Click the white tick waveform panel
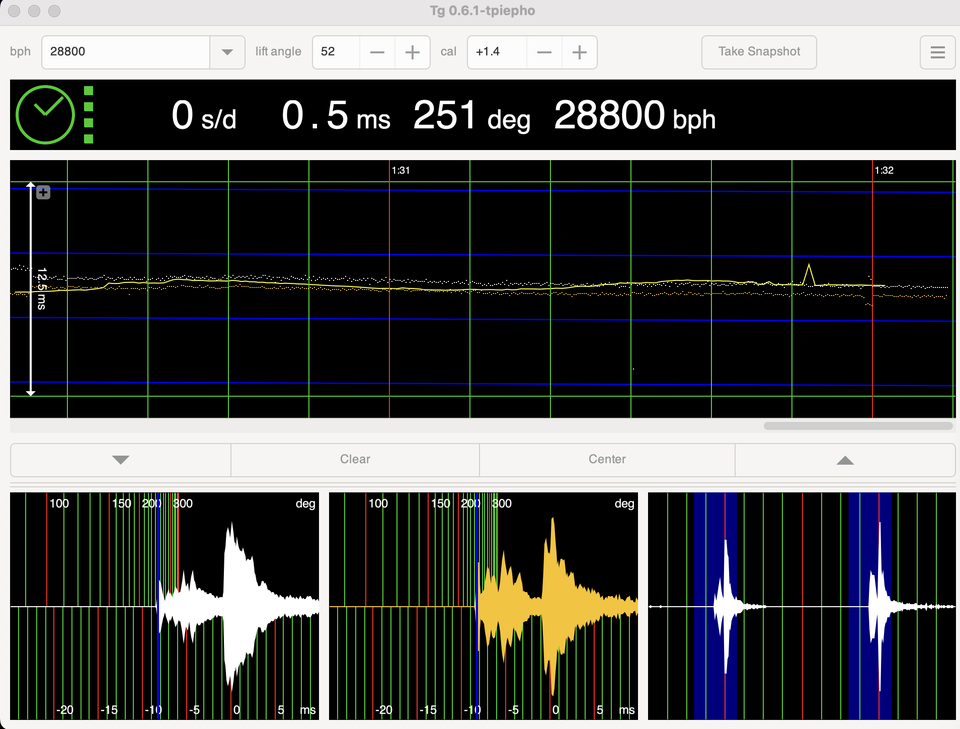960x729 pixels. [165, 605]
